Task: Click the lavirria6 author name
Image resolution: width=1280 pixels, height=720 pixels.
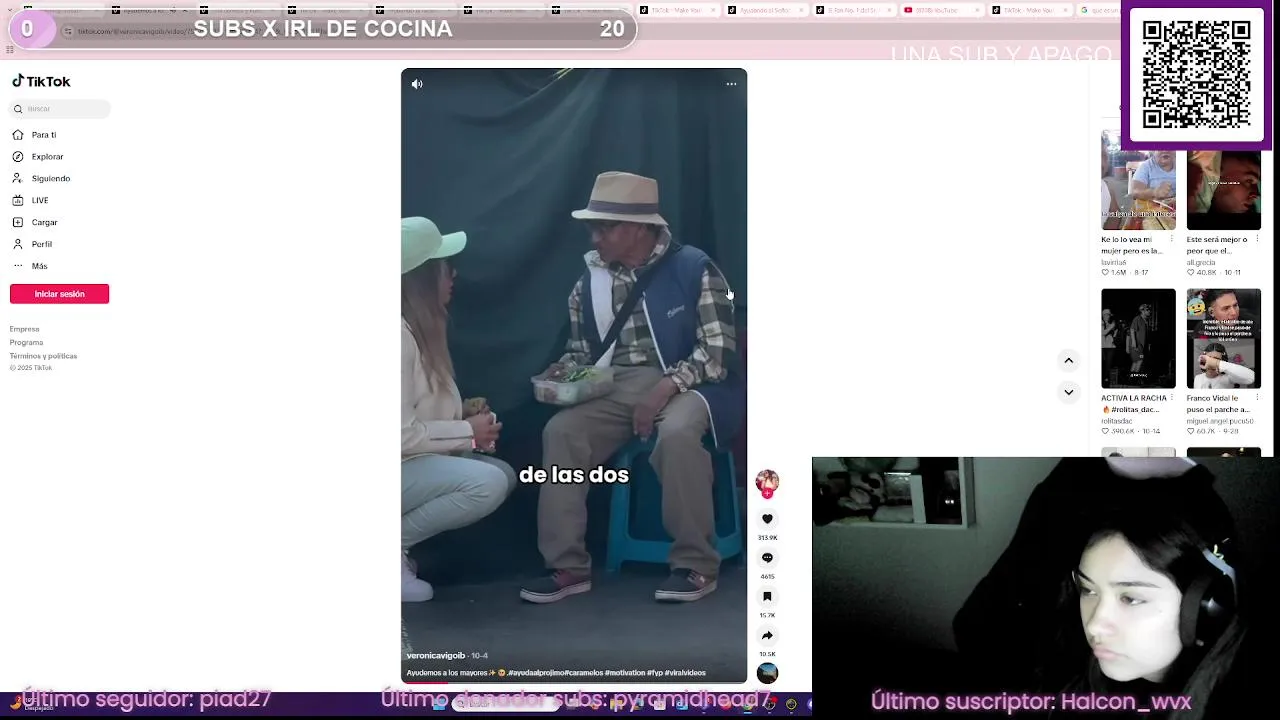Action: coord(1115,262)
